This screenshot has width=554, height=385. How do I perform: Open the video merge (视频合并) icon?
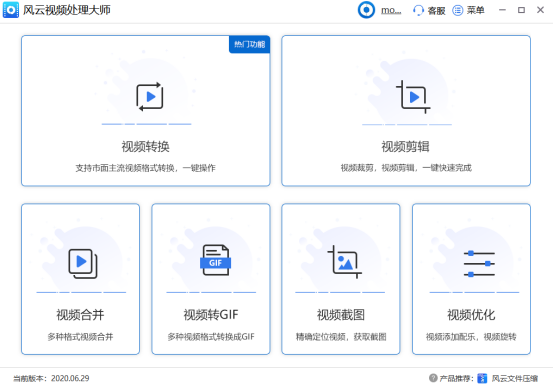click(83, 263)
